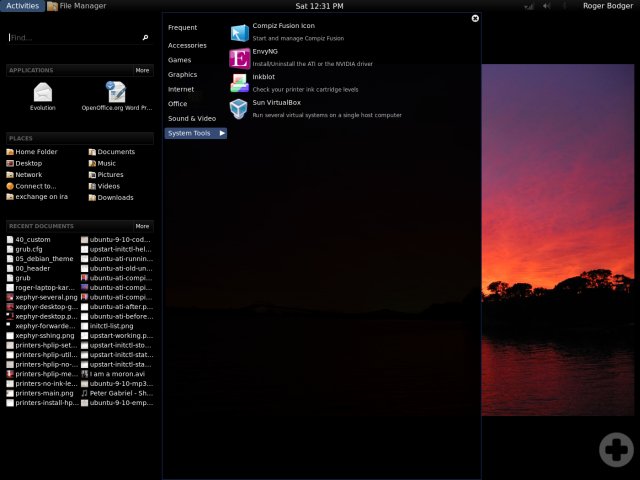Launch OpenOffice.org Word Processor

pos(116,96)
